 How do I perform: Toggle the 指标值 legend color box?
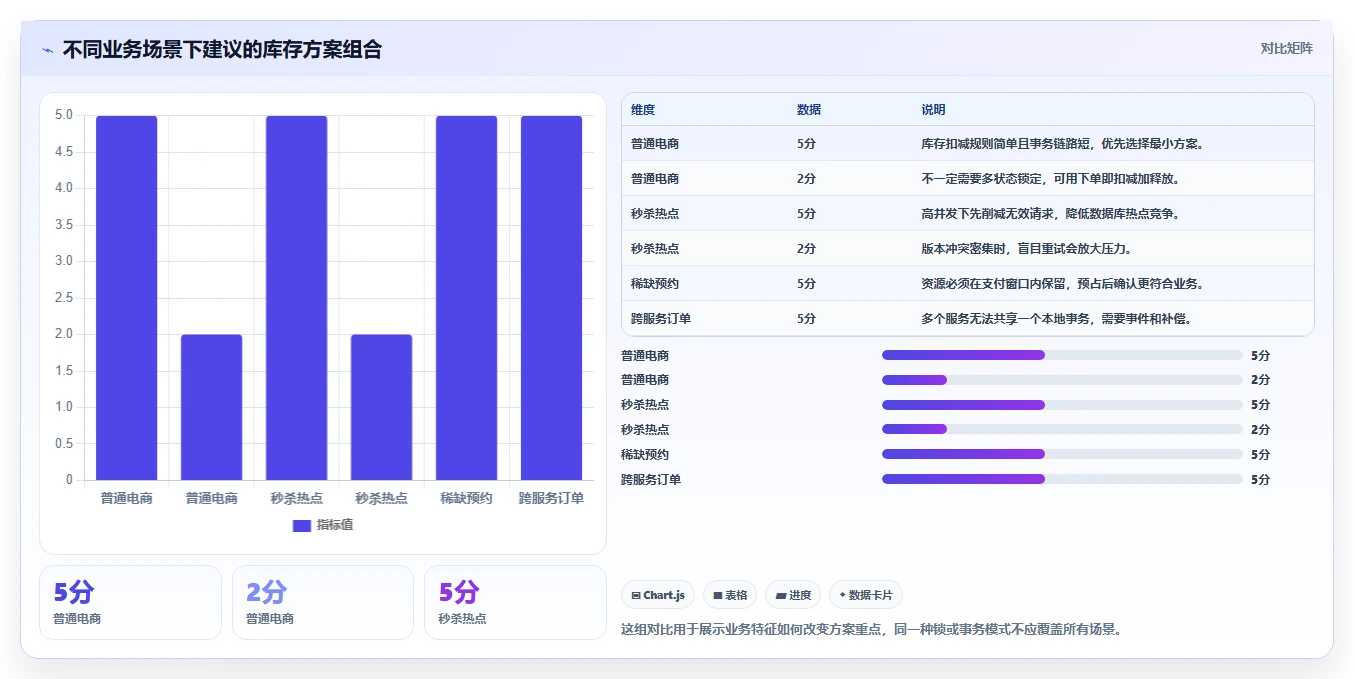[x=302, y=525]
